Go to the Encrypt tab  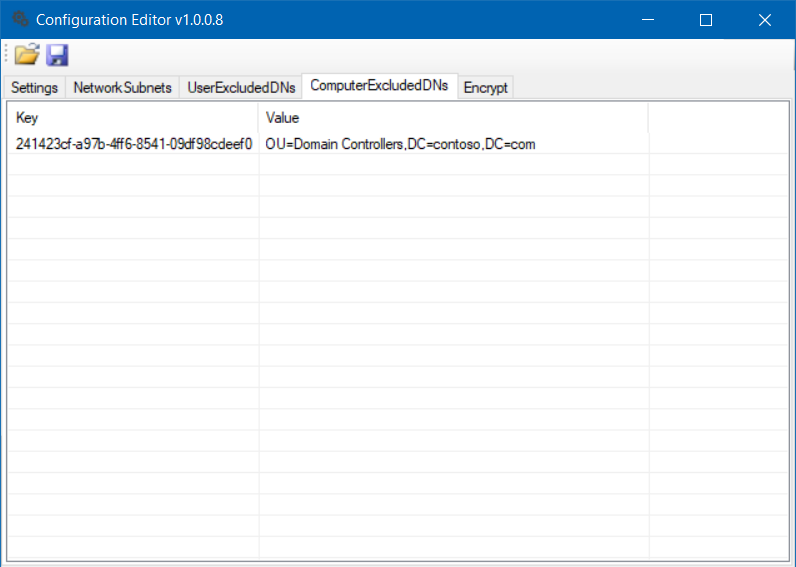485,87
